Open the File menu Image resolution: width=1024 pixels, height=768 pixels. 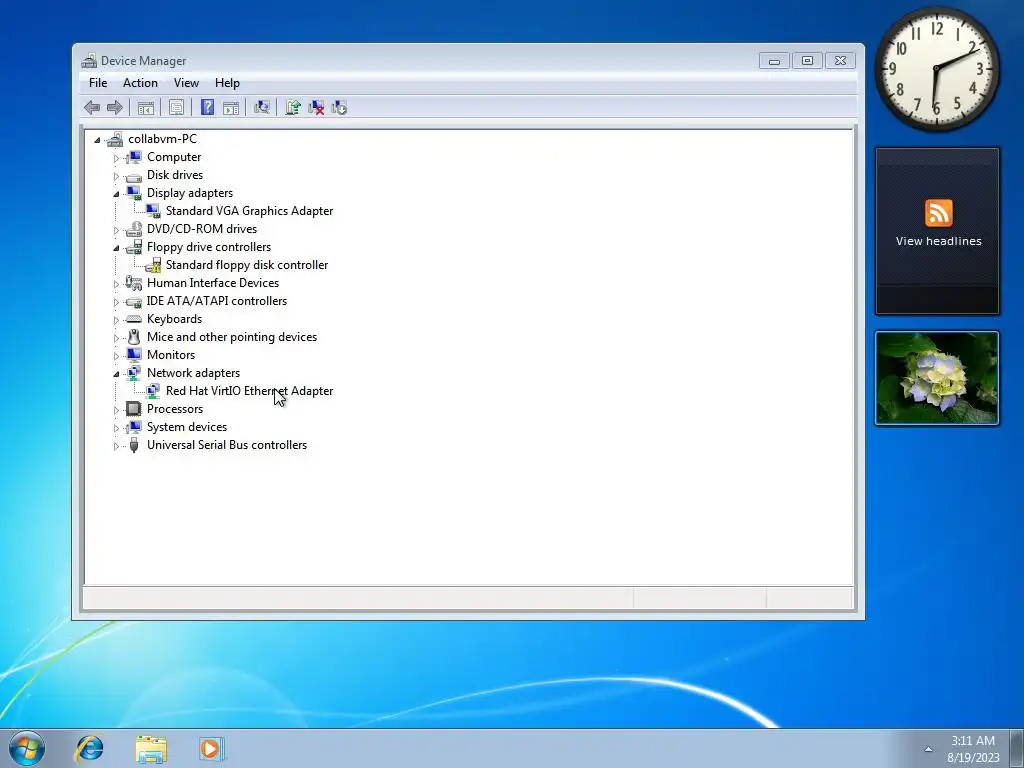pos(98,83)
